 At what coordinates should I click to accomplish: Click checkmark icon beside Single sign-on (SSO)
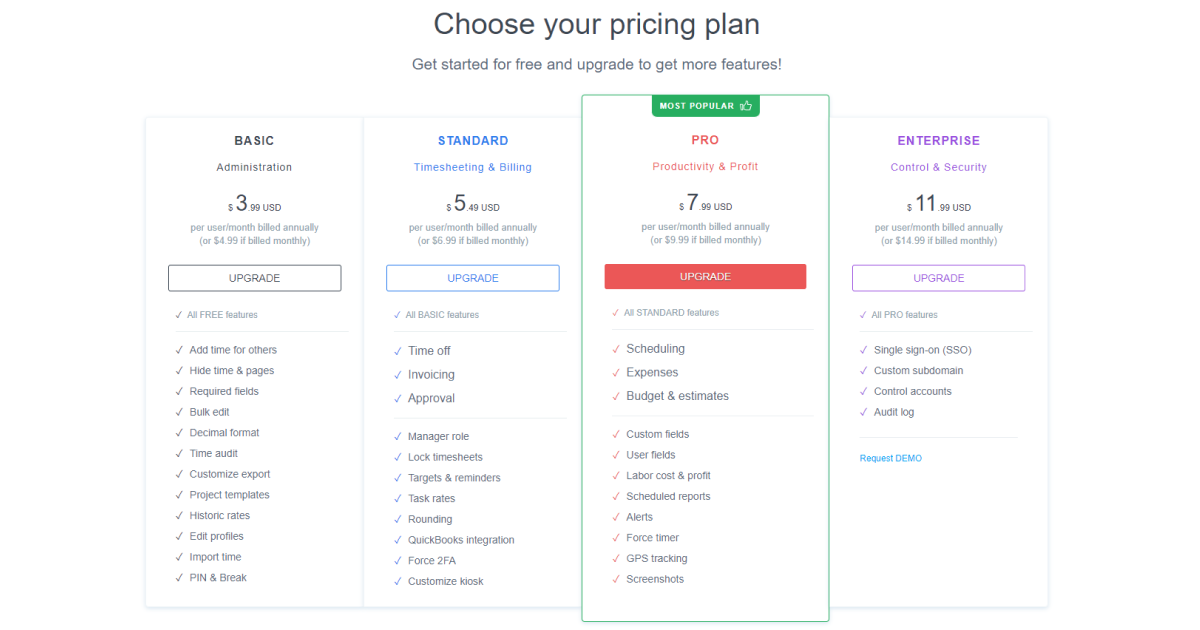863,350
